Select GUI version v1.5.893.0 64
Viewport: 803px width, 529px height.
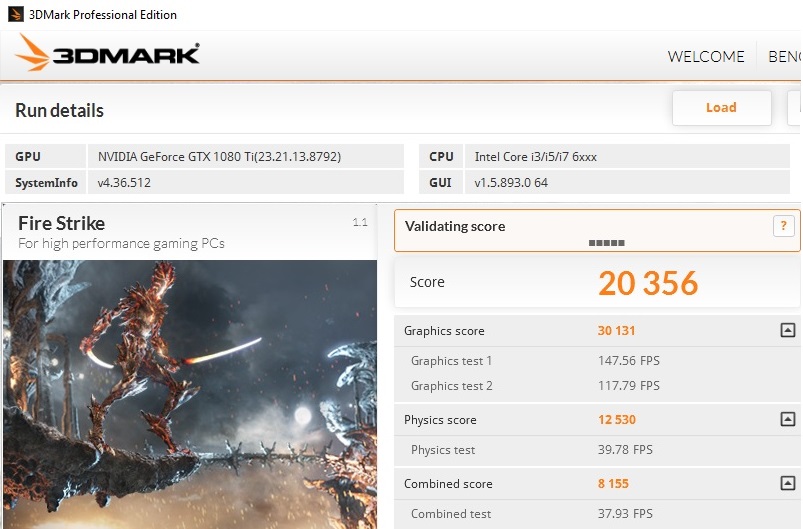pos(511,183)
